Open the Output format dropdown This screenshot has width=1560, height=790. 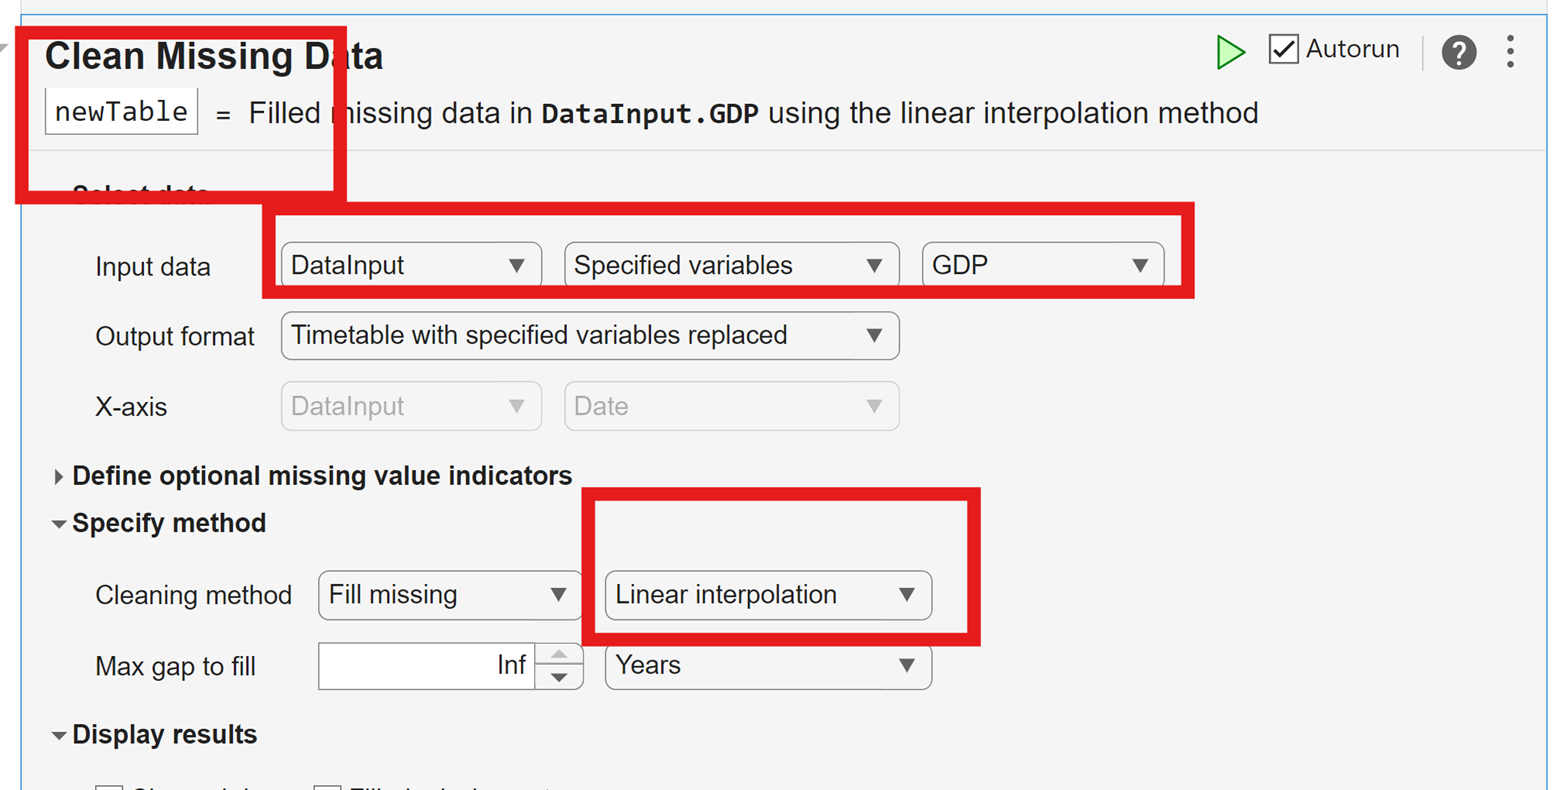(x=589, y=336)
